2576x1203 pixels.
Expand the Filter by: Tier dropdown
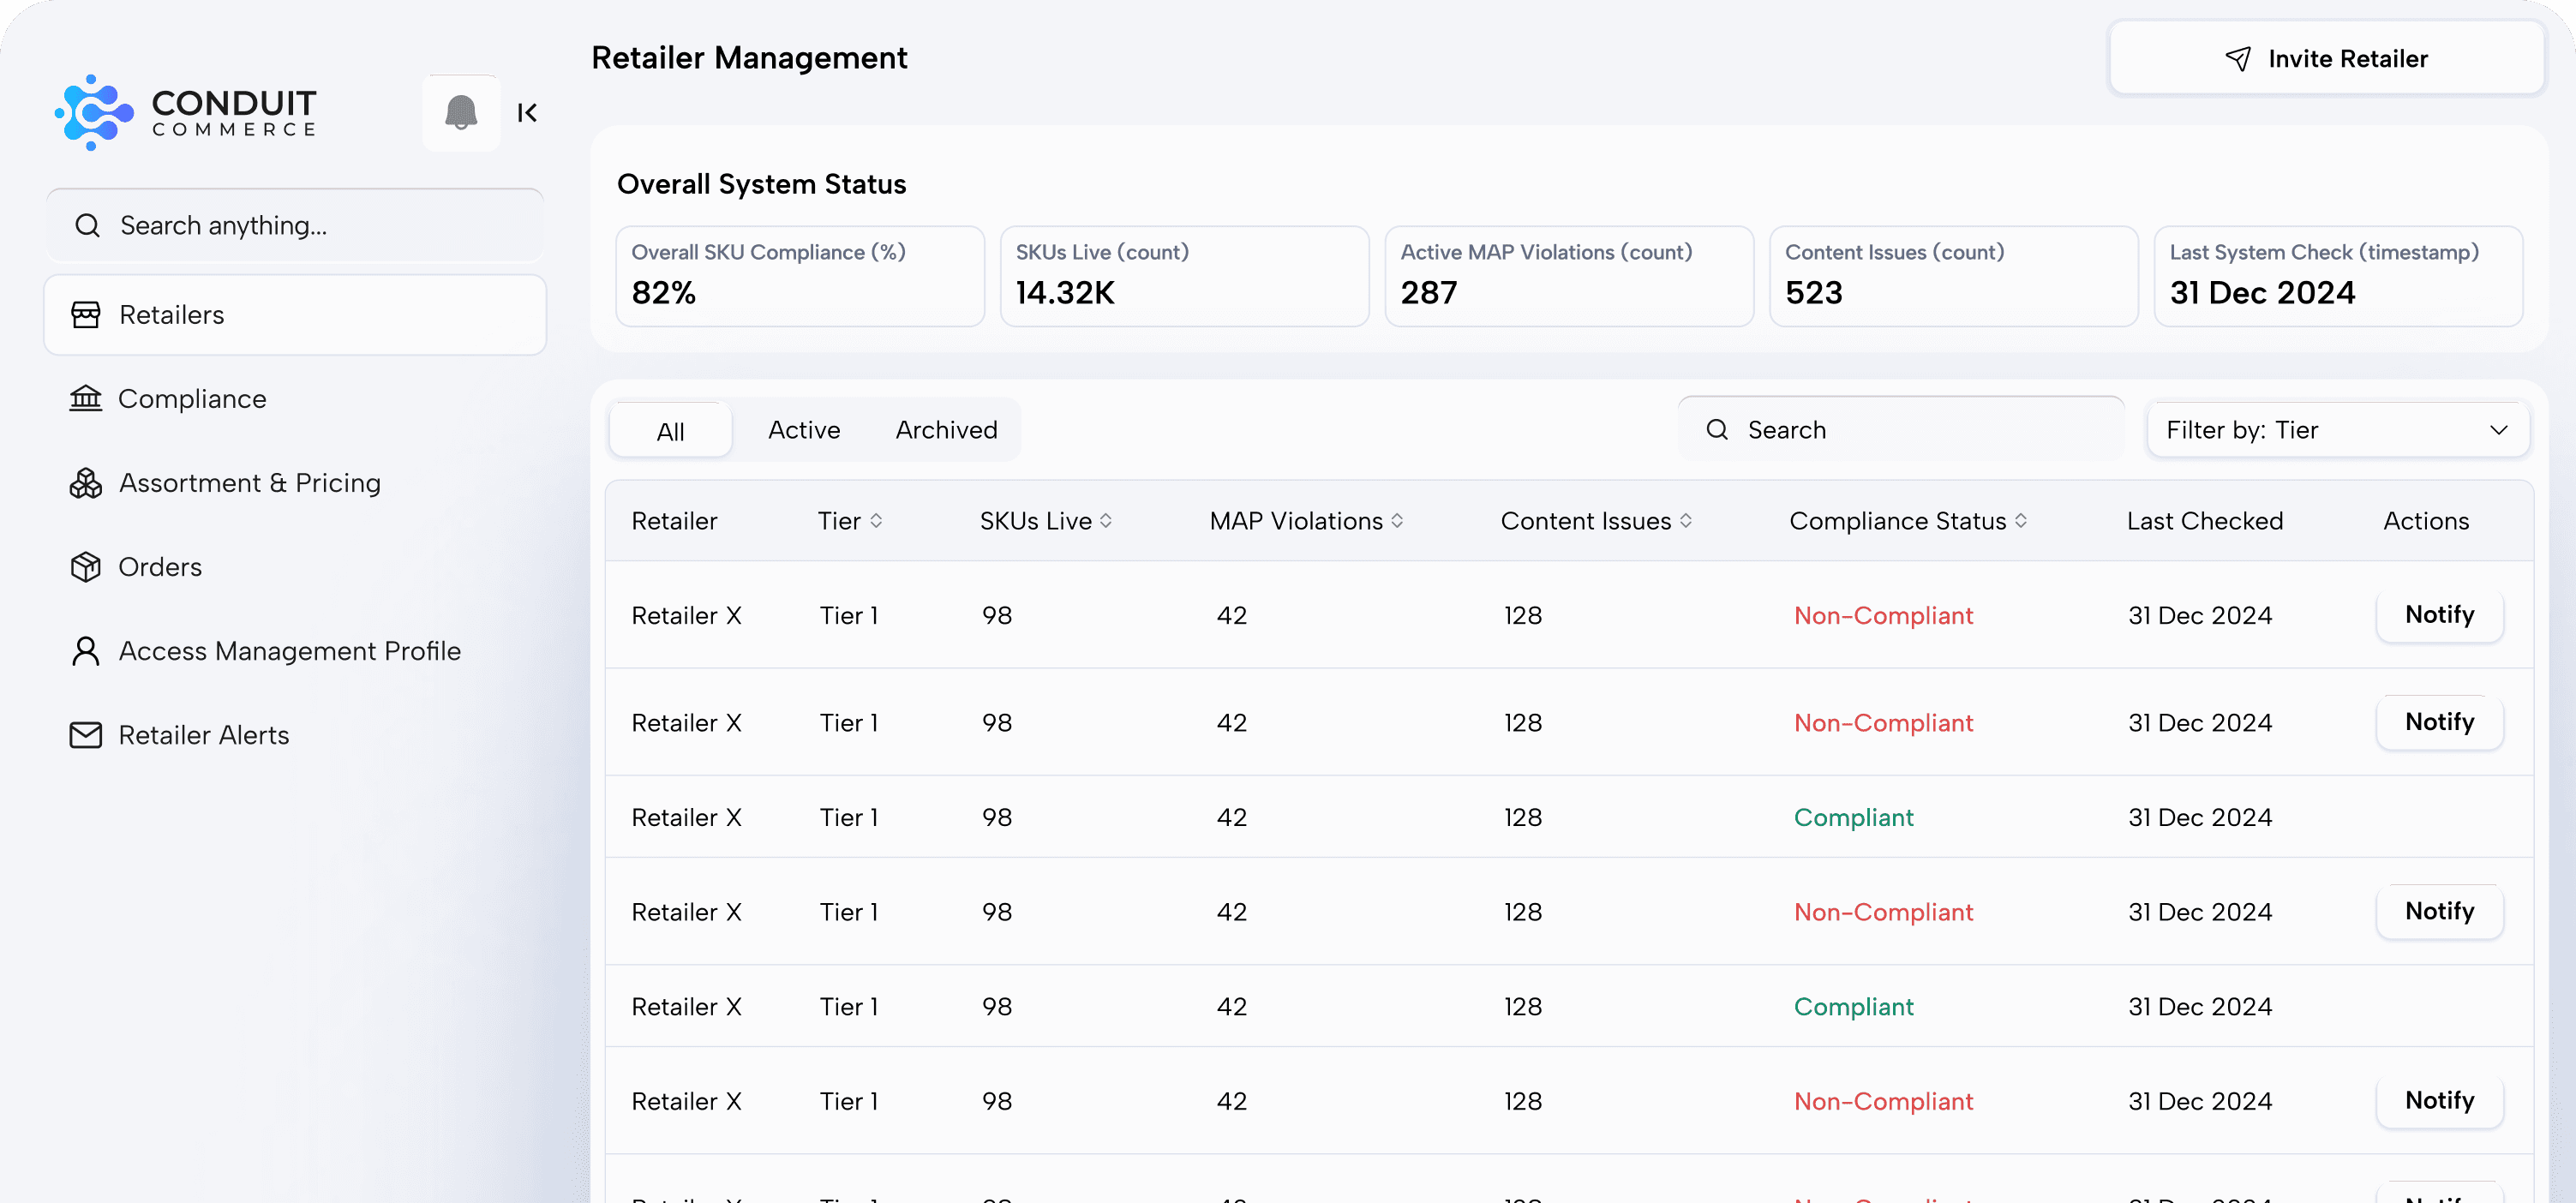click(2337, 430)
